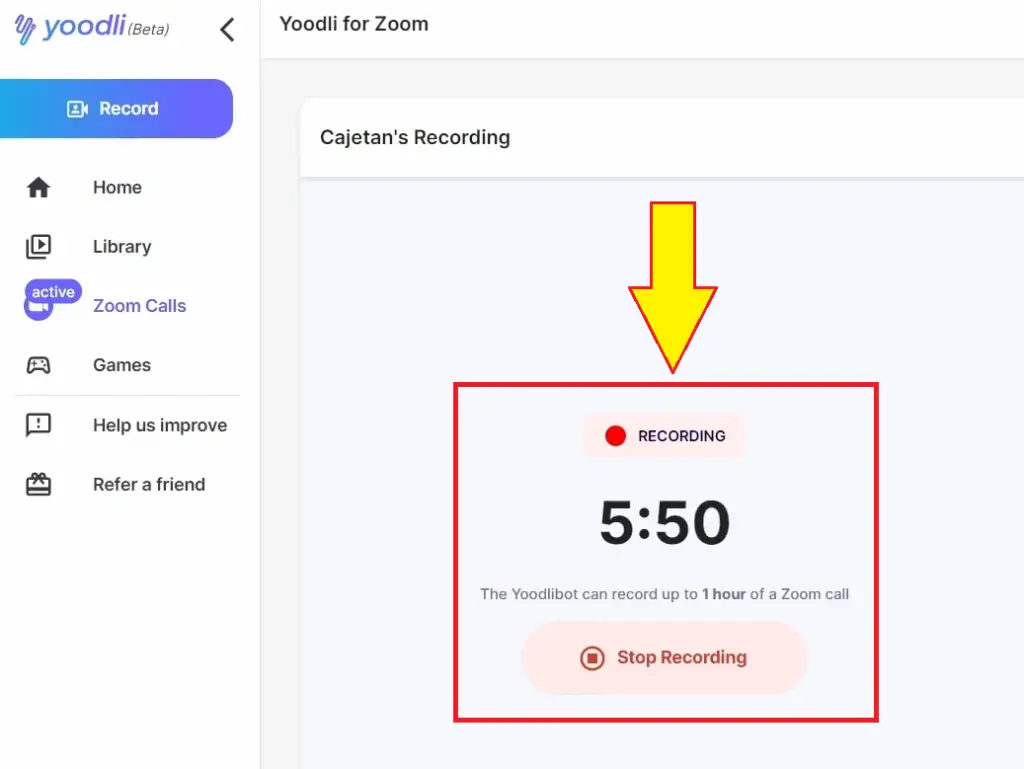The height and width of the screenshot is (769, 1024).
Task: Click the Zoom Calls camera icon
Action: point(38,309)
